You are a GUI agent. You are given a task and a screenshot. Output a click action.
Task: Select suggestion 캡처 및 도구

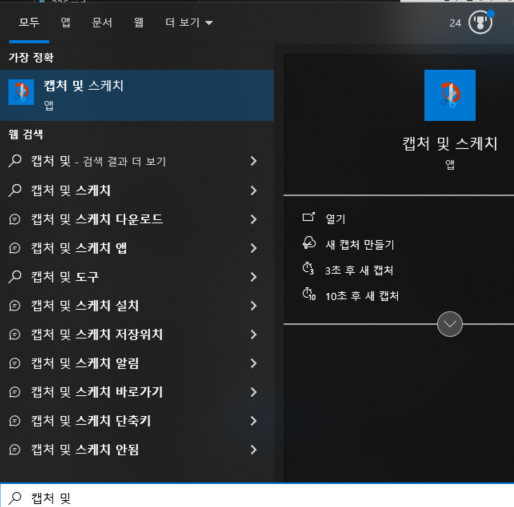137,277
